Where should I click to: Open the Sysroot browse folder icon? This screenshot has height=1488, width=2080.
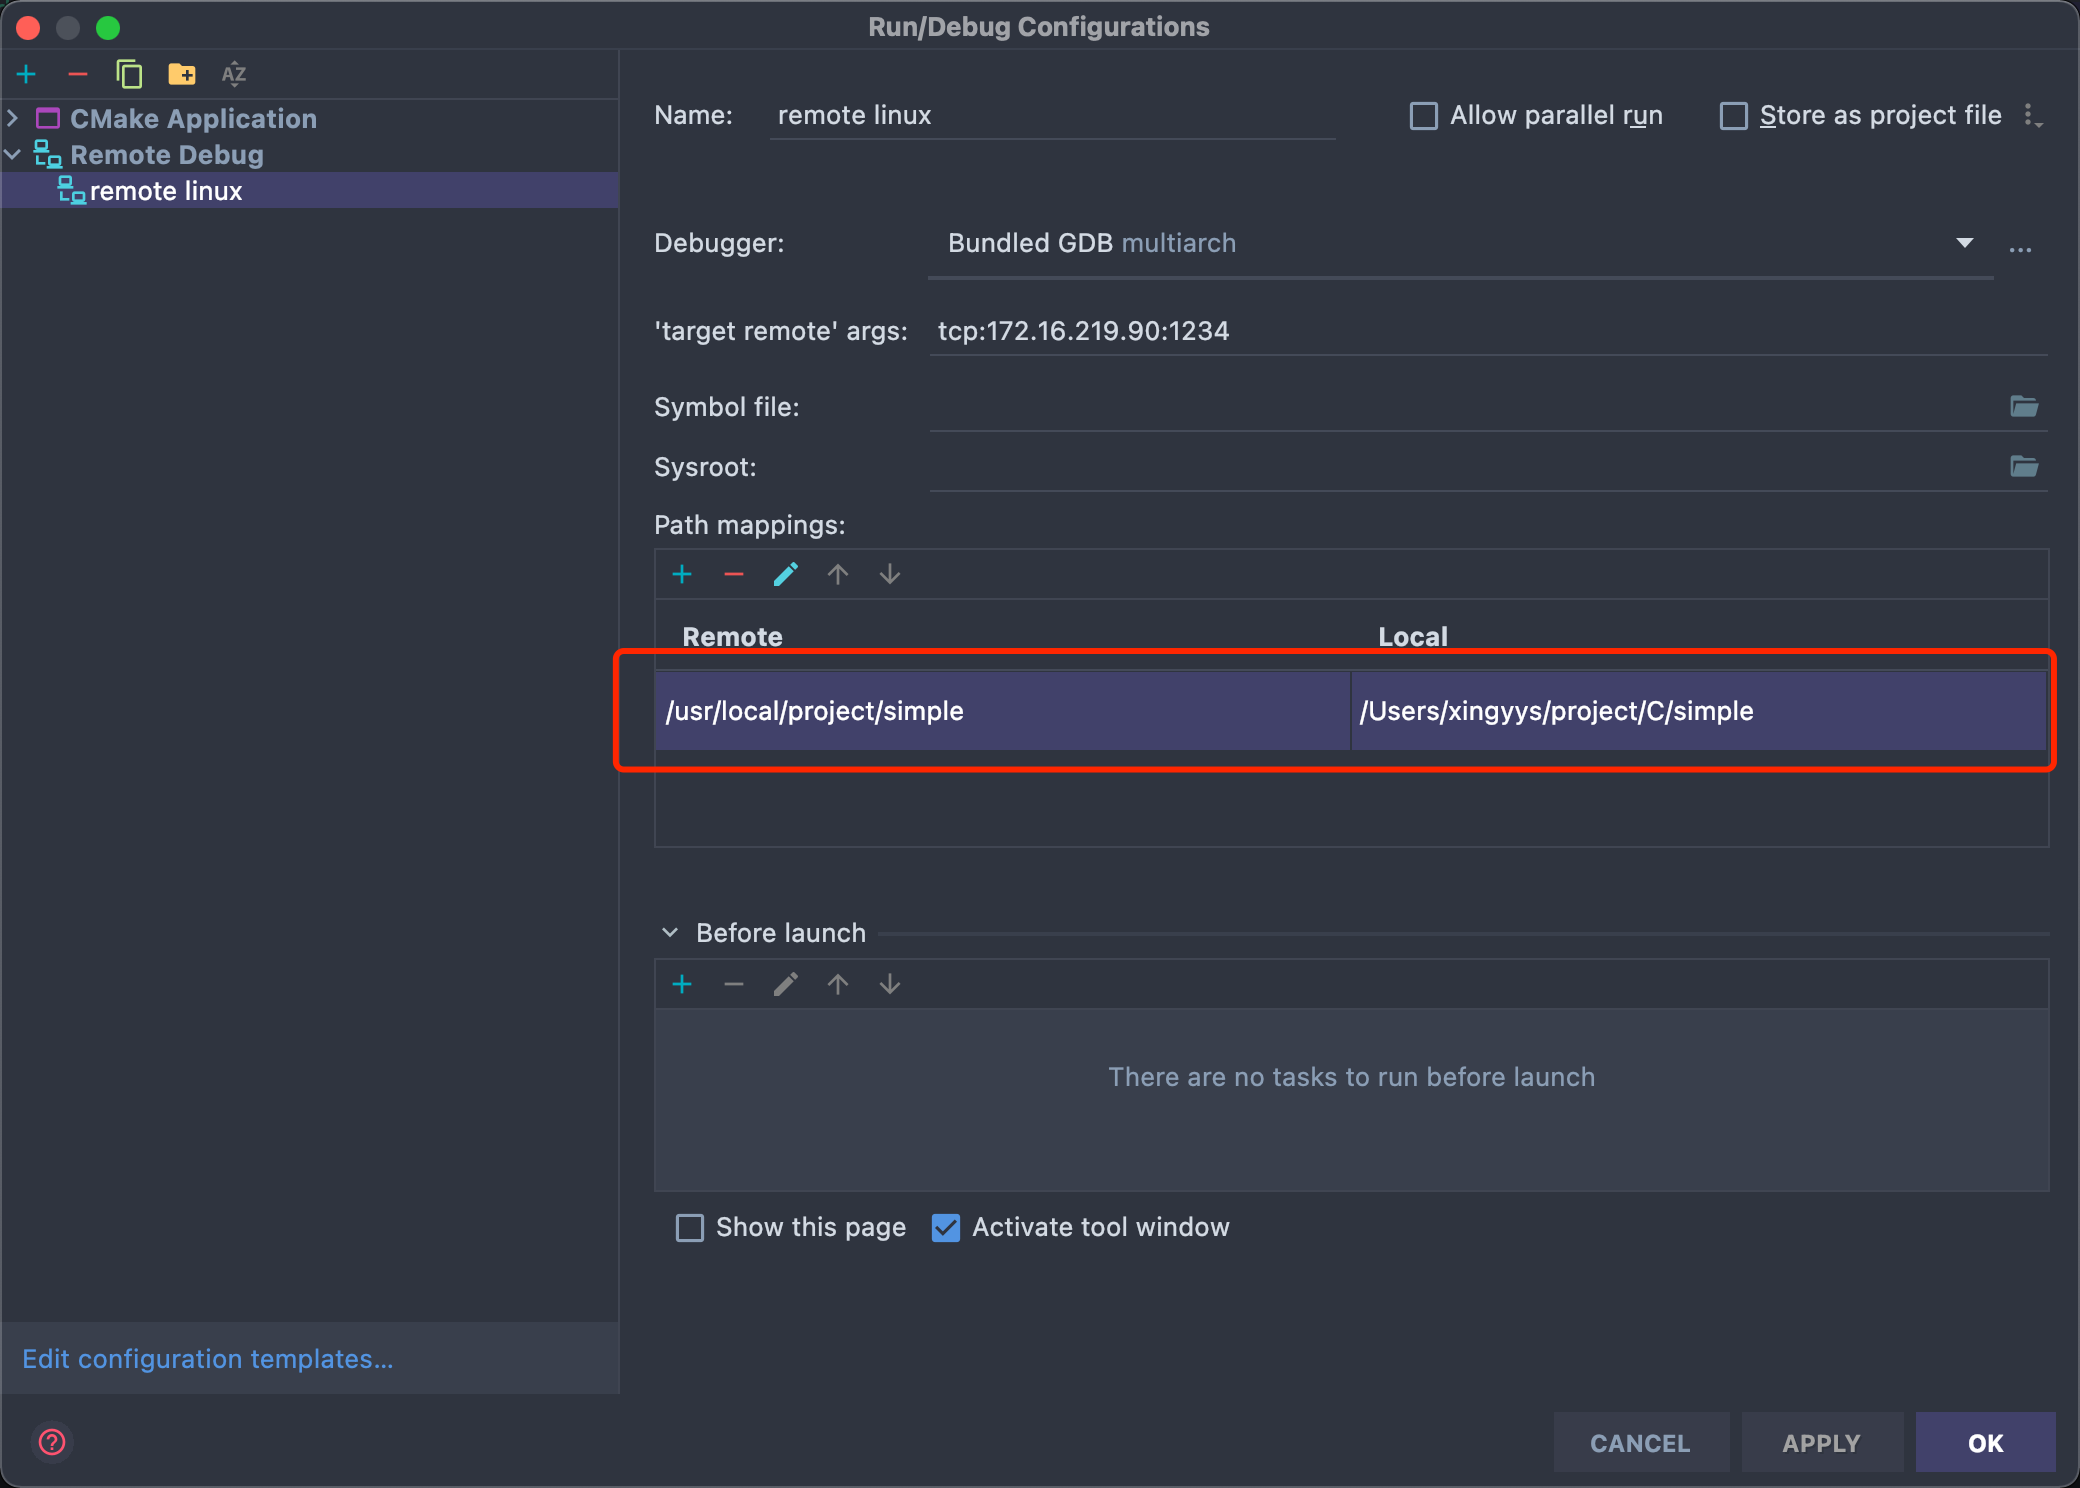tap(2024, 466)
